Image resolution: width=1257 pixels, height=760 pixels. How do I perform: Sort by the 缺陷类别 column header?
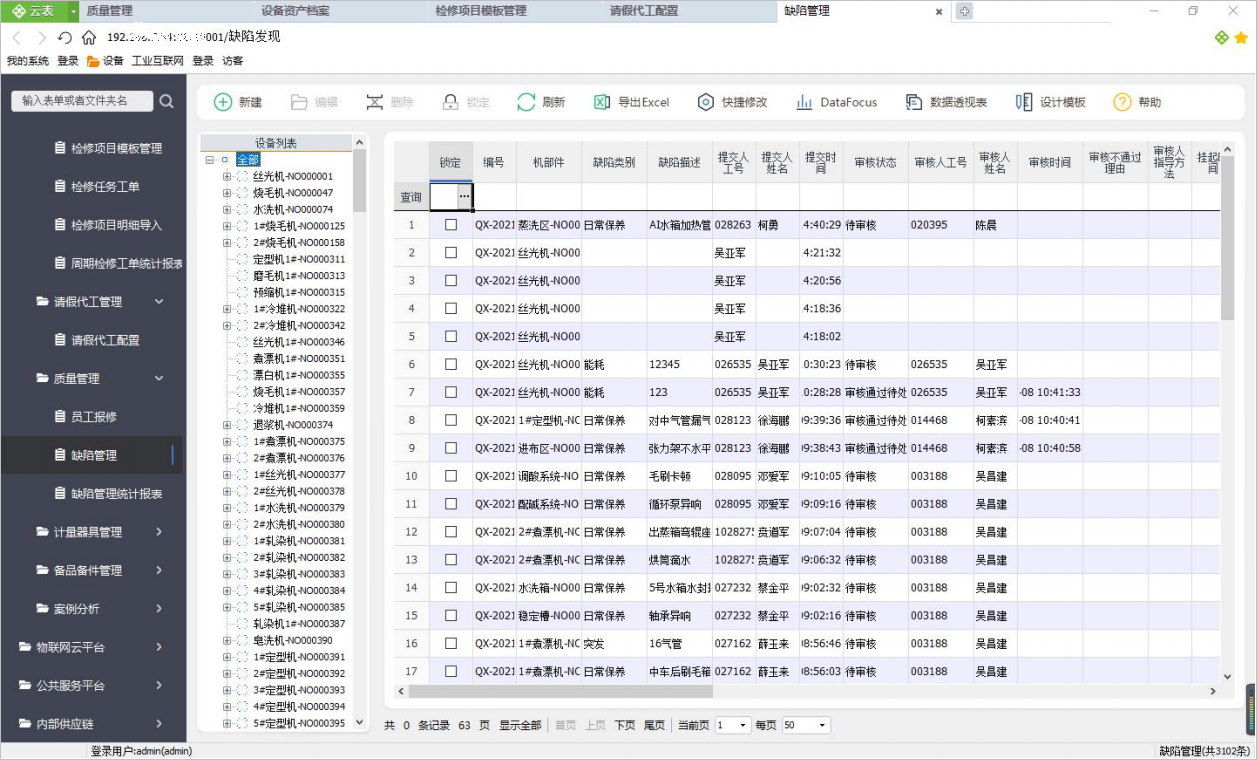click(614, 162)
